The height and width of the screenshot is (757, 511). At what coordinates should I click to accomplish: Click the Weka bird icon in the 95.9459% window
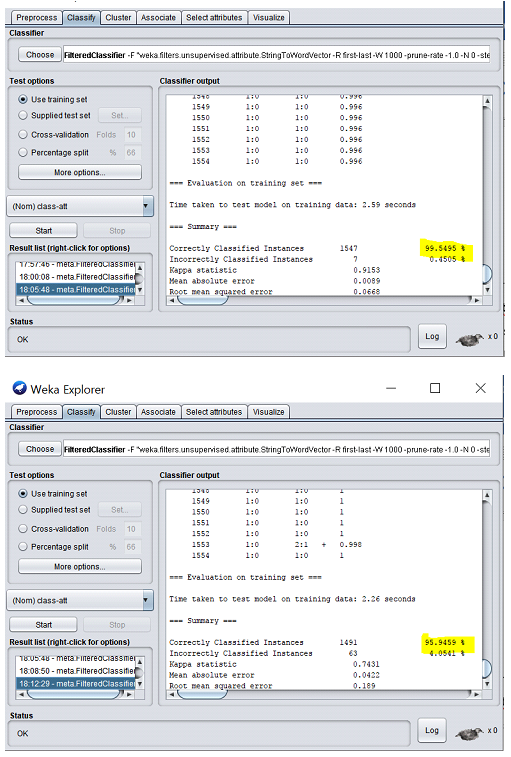click(469, 734)
